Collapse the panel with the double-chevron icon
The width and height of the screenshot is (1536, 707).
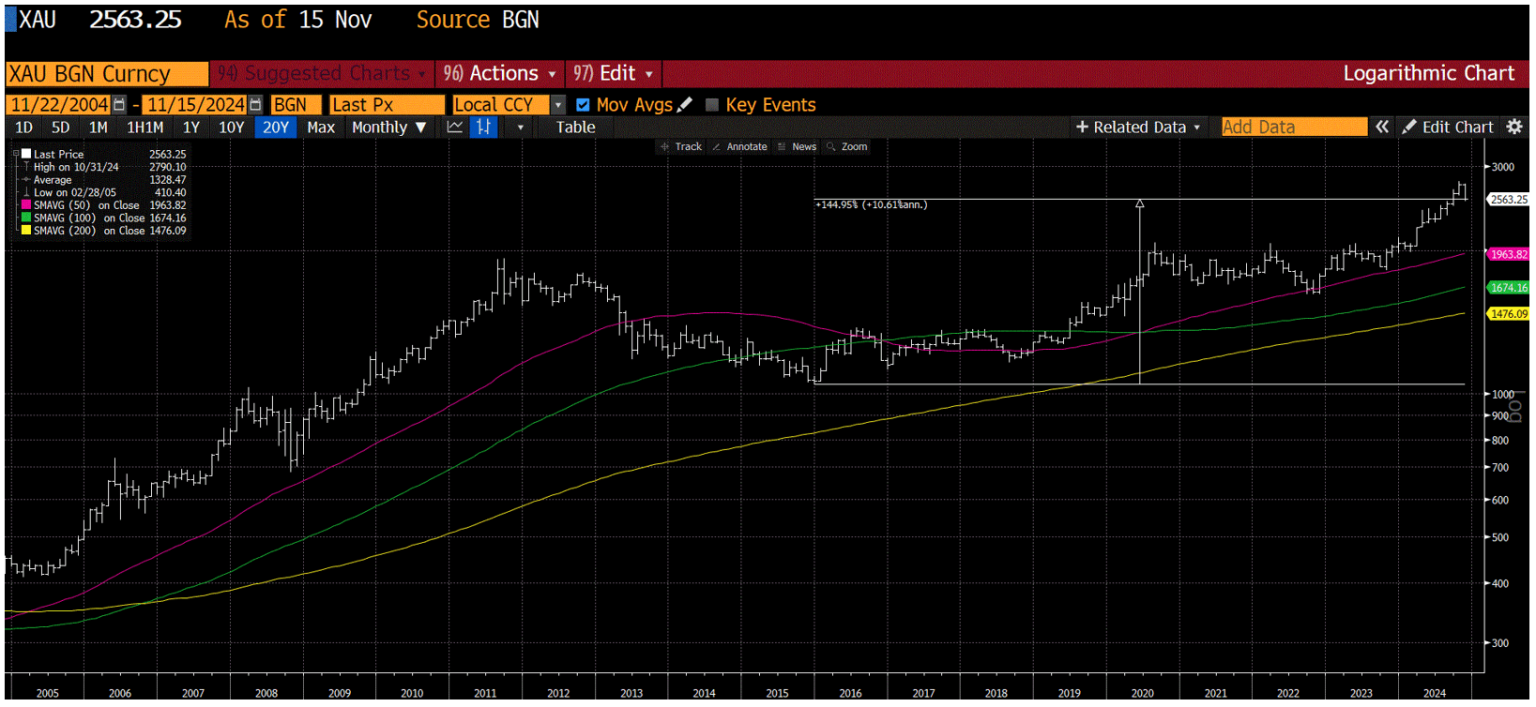1382,127
